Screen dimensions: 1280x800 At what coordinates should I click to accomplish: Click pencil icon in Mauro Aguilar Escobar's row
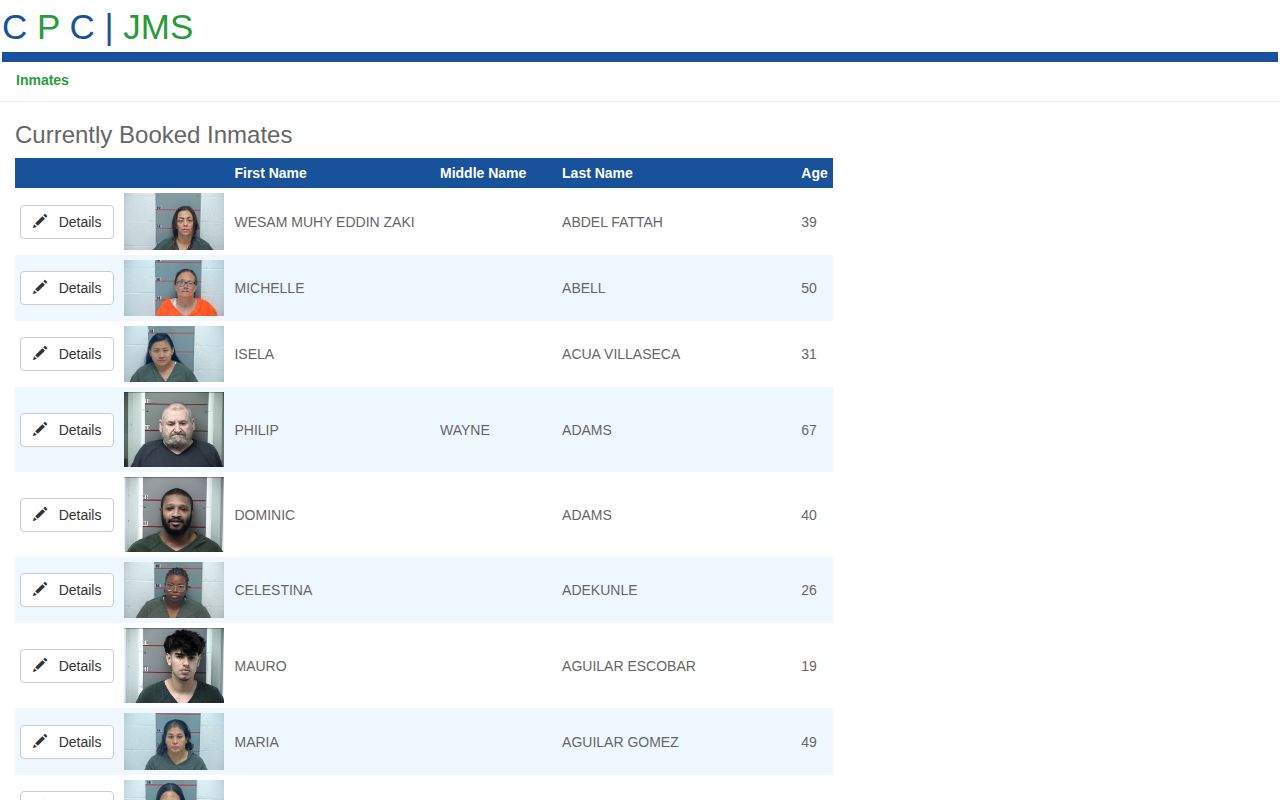pyautogui.click(x=40, y=665)
